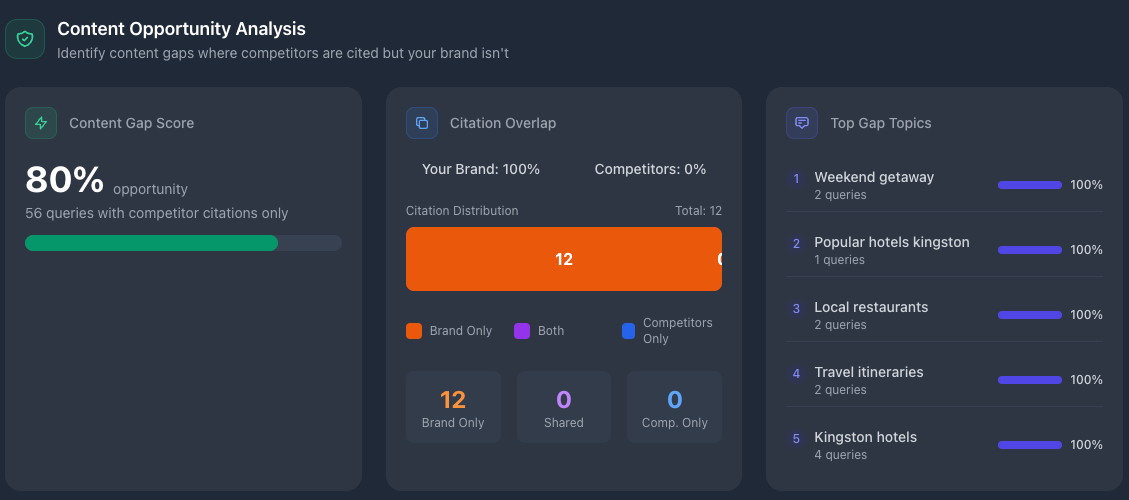Click the Top Gap Topics chat icon
The image size is (1129, 500).
[x=802, y=123]
